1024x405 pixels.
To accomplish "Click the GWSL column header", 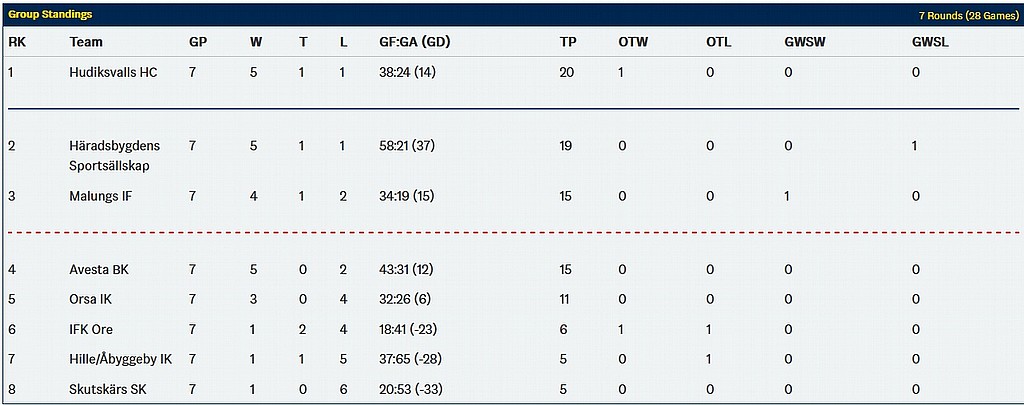I will click(x=931, y=42).
